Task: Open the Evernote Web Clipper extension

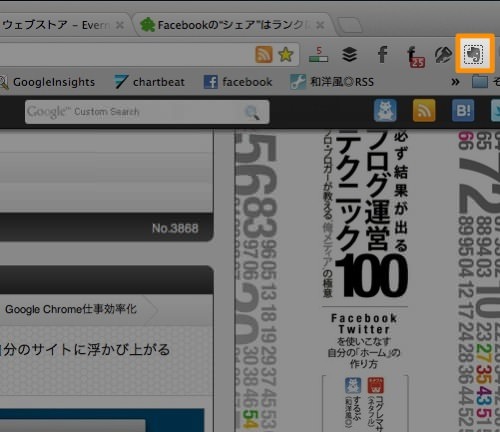Action: point(474,54)
